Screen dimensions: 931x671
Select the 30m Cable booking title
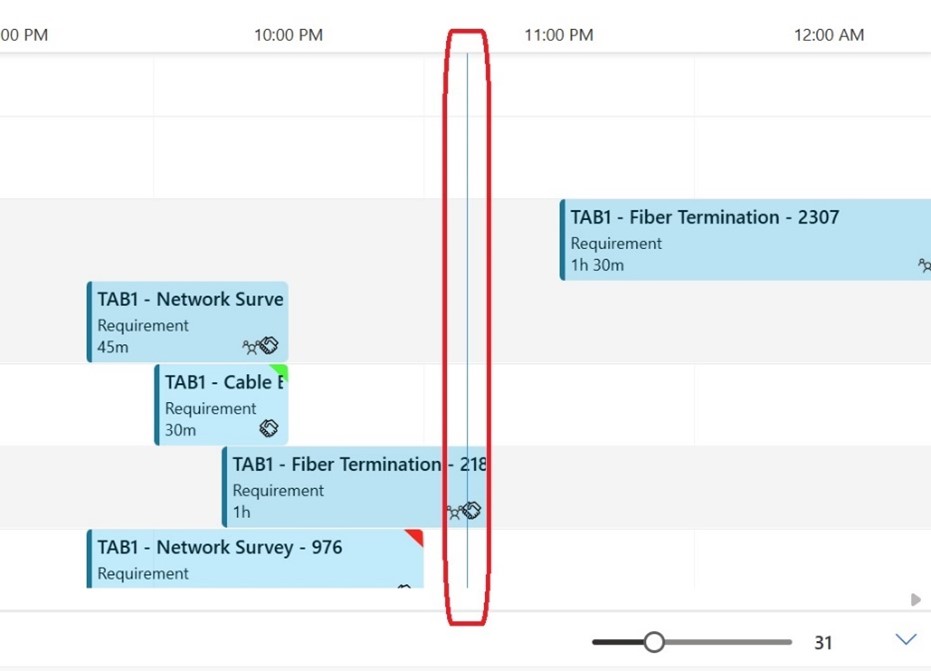pyautogui.click(x=218, y=383)
